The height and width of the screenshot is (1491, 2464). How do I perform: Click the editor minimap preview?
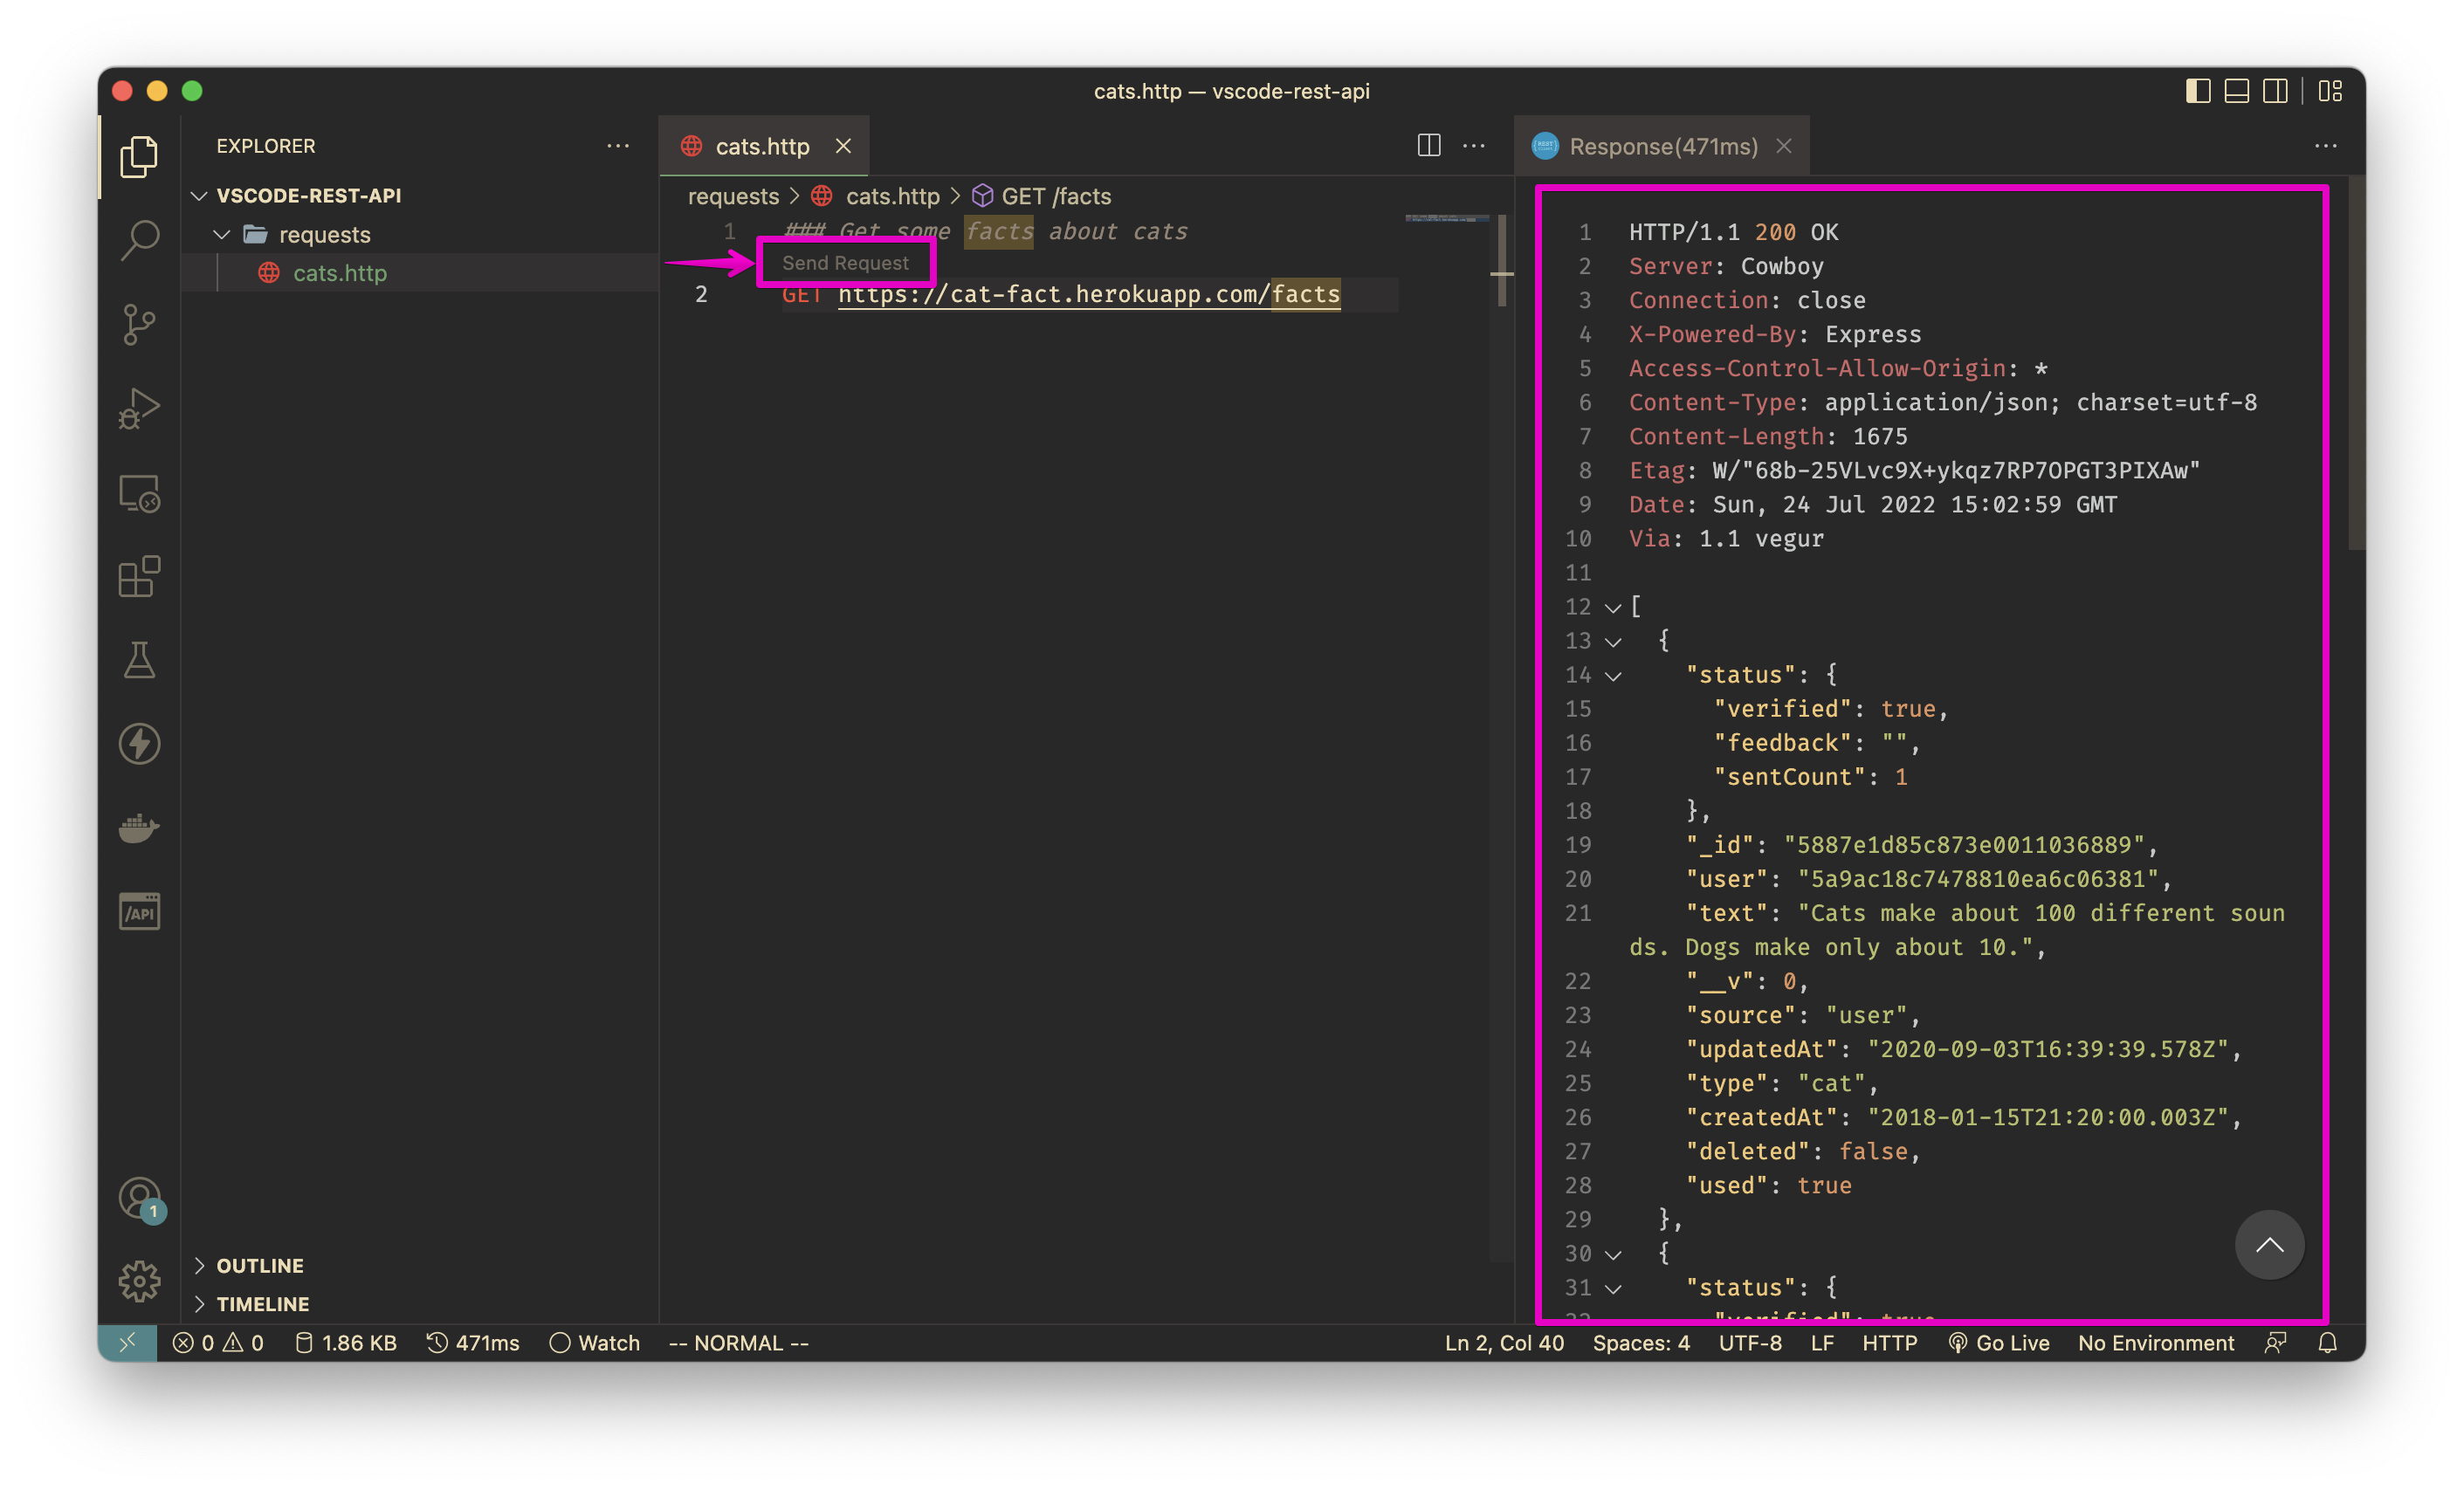tap(1446, 218)
